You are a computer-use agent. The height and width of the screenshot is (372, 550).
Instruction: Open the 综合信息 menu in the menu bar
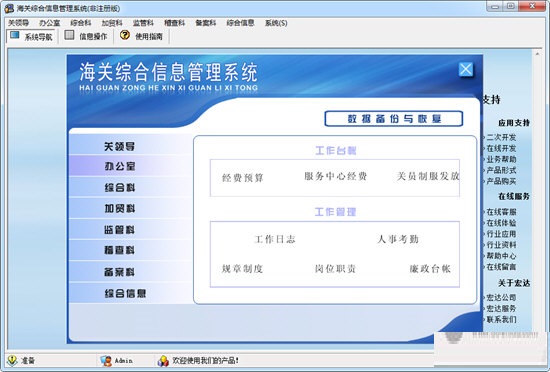point(240,23)
